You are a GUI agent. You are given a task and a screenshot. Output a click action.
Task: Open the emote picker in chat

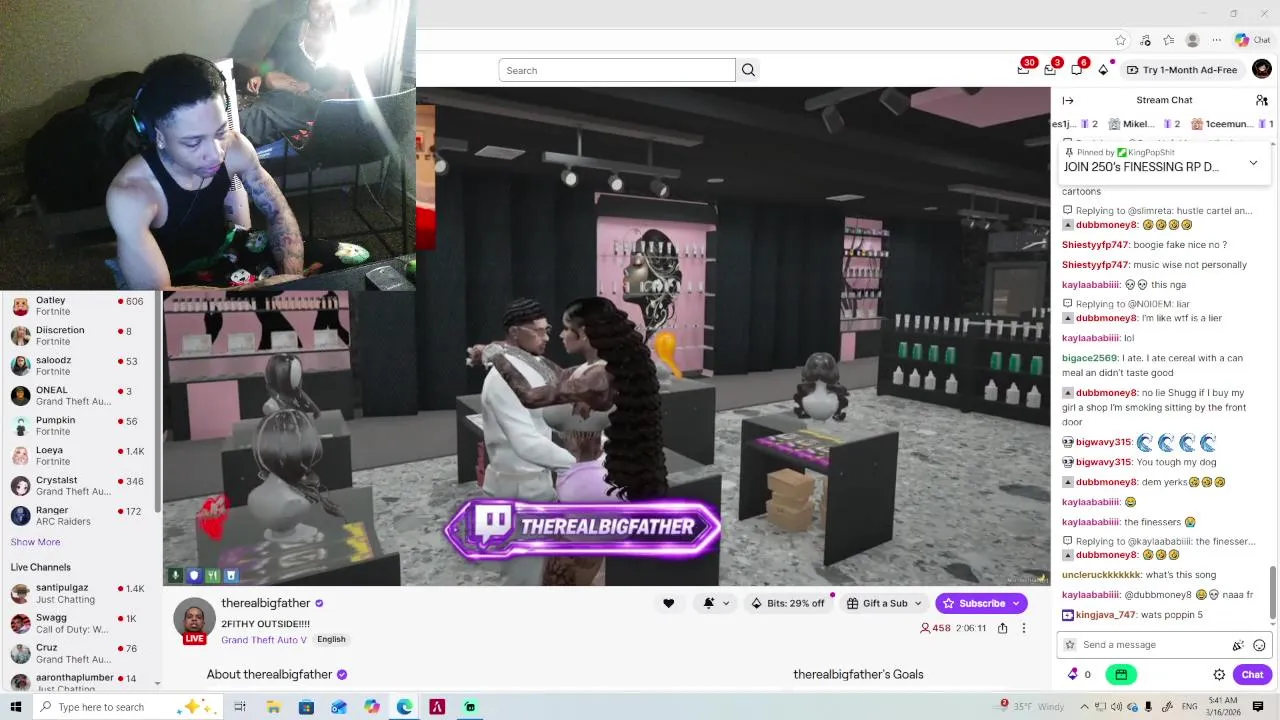[x=1259, y=645]
